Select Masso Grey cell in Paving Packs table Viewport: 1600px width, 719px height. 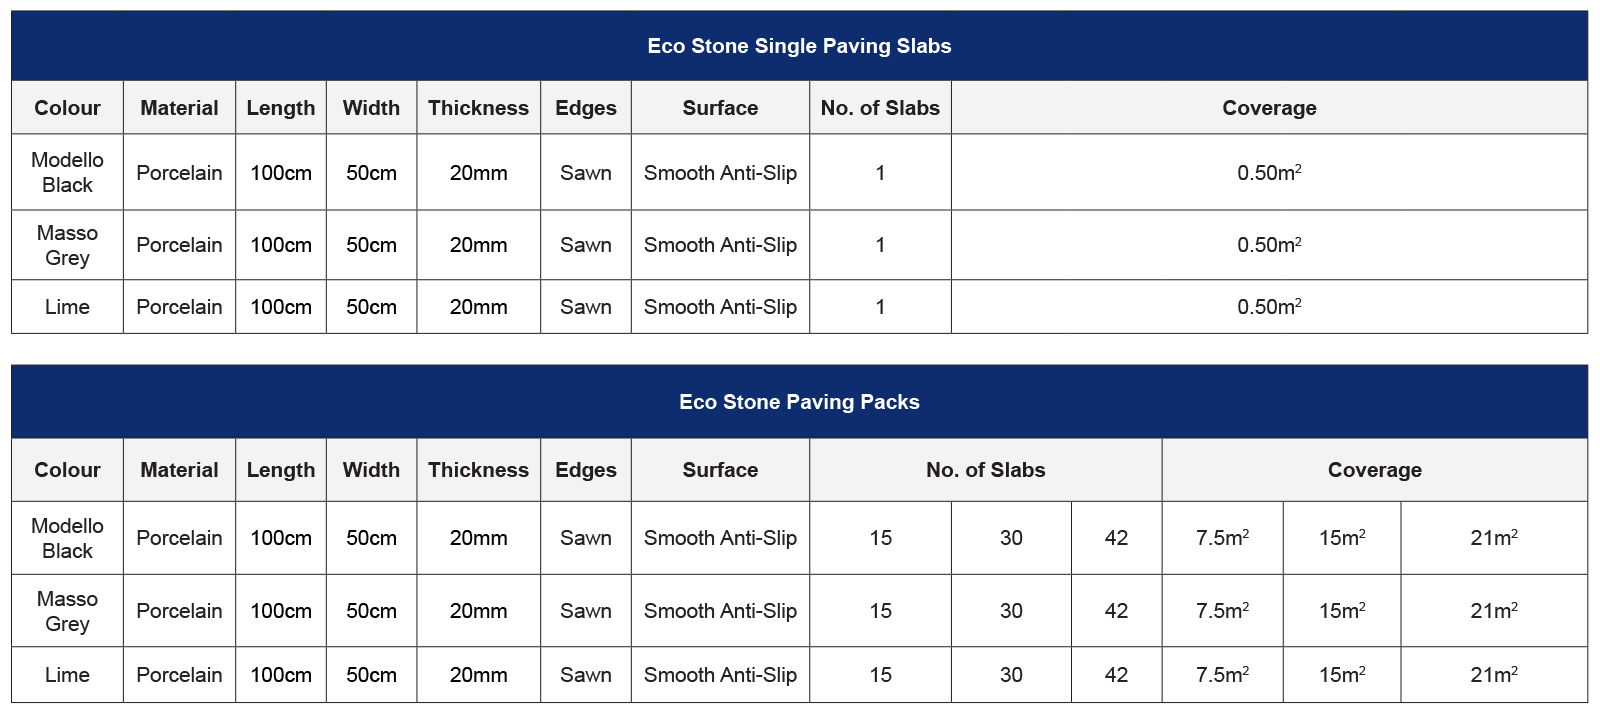click(67, 611)
